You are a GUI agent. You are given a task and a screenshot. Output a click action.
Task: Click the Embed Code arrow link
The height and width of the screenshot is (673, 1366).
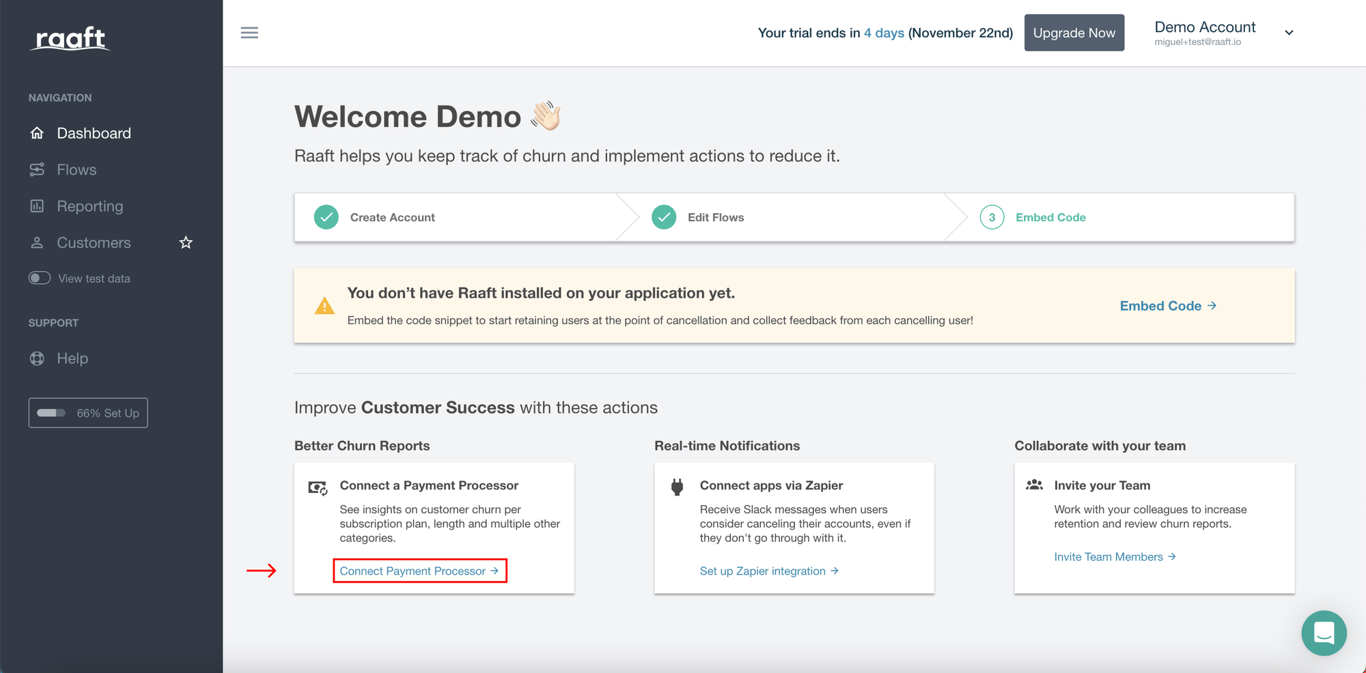tap(1168, 306)
